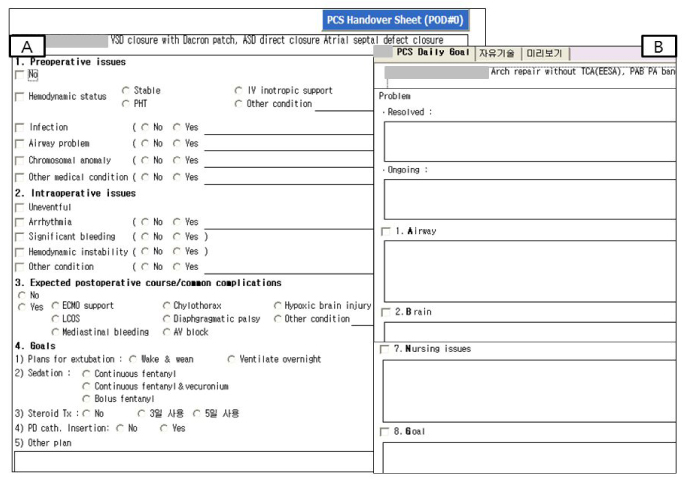The width and height of the screenshot is (686, 487).
Task: Choose preoperative 'Other condition' radio beside PHT
Action: (238, 104)
